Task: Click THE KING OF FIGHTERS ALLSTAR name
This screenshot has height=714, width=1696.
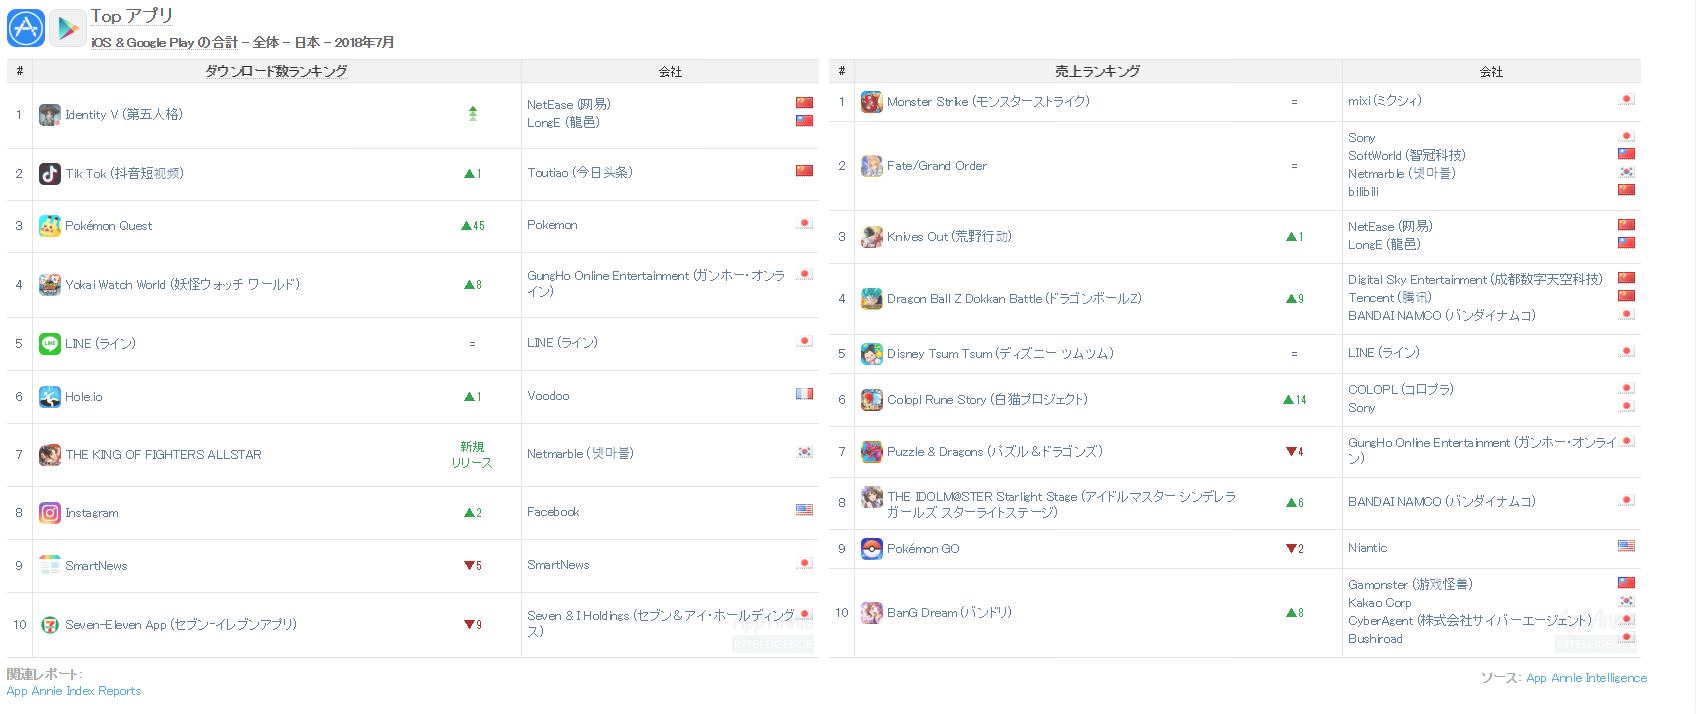Action: pyautogui.click(x=164, y=455)
